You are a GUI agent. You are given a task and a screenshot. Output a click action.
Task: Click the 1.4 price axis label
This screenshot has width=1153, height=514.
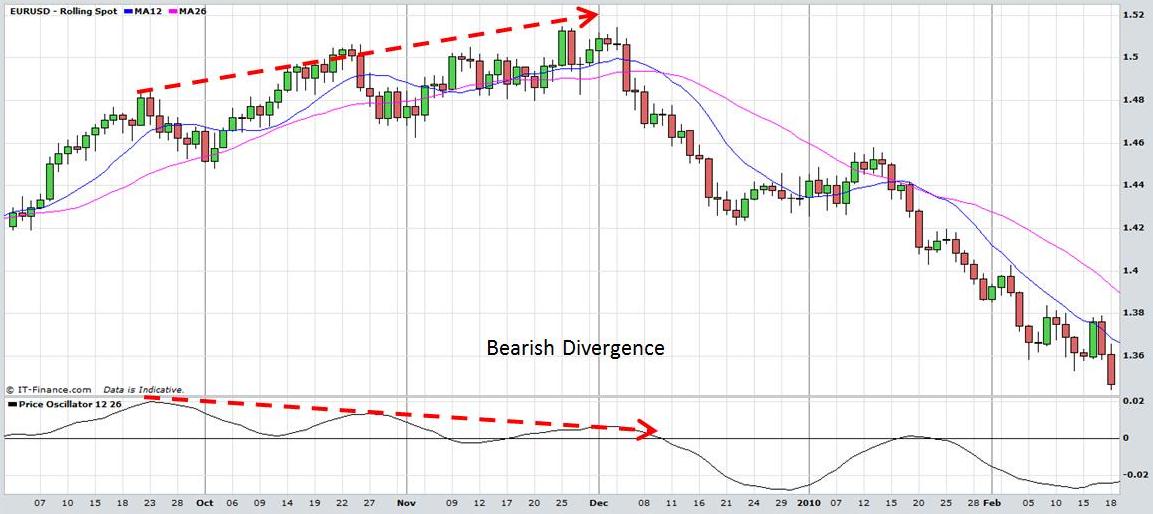pos(1130,271)
